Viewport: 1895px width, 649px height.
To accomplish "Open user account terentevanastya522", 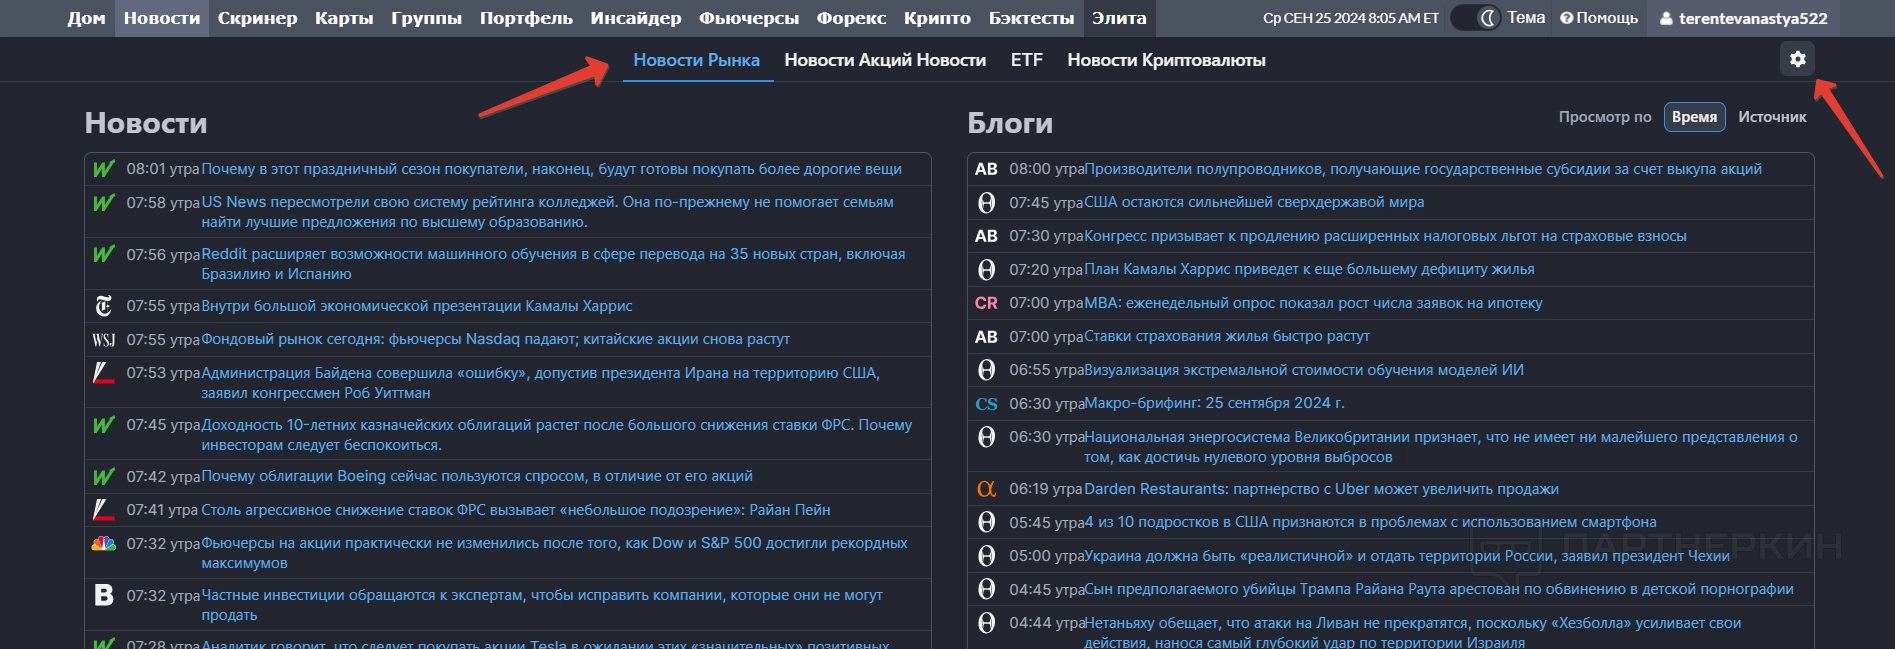I will [x=1743, y=18].
